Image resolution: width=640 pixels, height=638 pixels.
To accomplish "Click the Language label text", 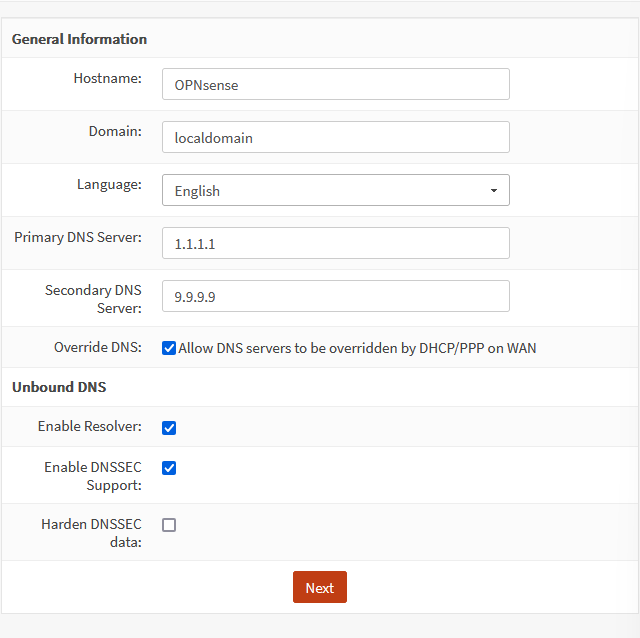I will [x=109, y=184].
